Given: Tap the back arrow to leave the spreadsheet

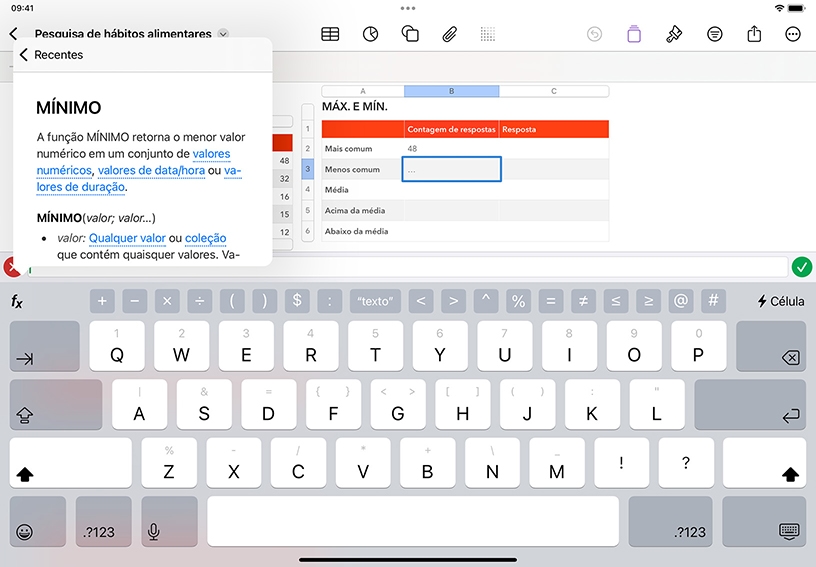Looking at the screenshot, I should pos(14,34).
